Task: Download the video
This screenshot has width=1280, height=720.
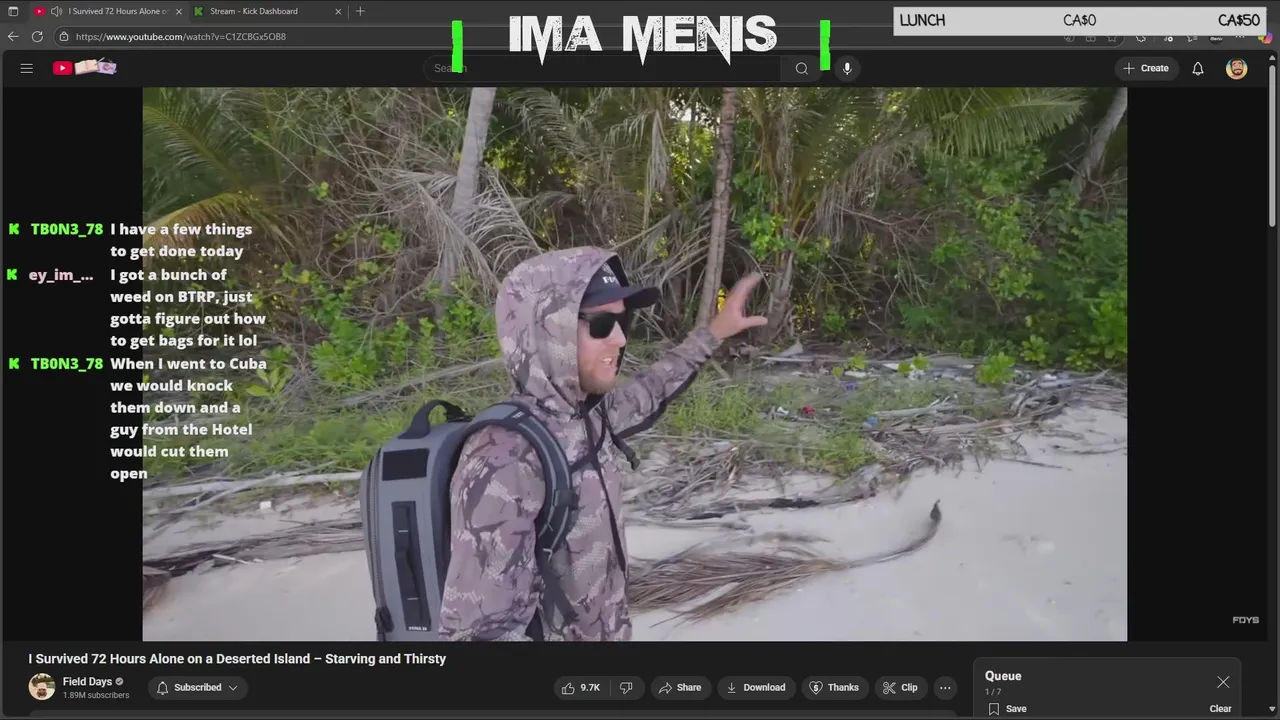Action: tap(756, 687)
